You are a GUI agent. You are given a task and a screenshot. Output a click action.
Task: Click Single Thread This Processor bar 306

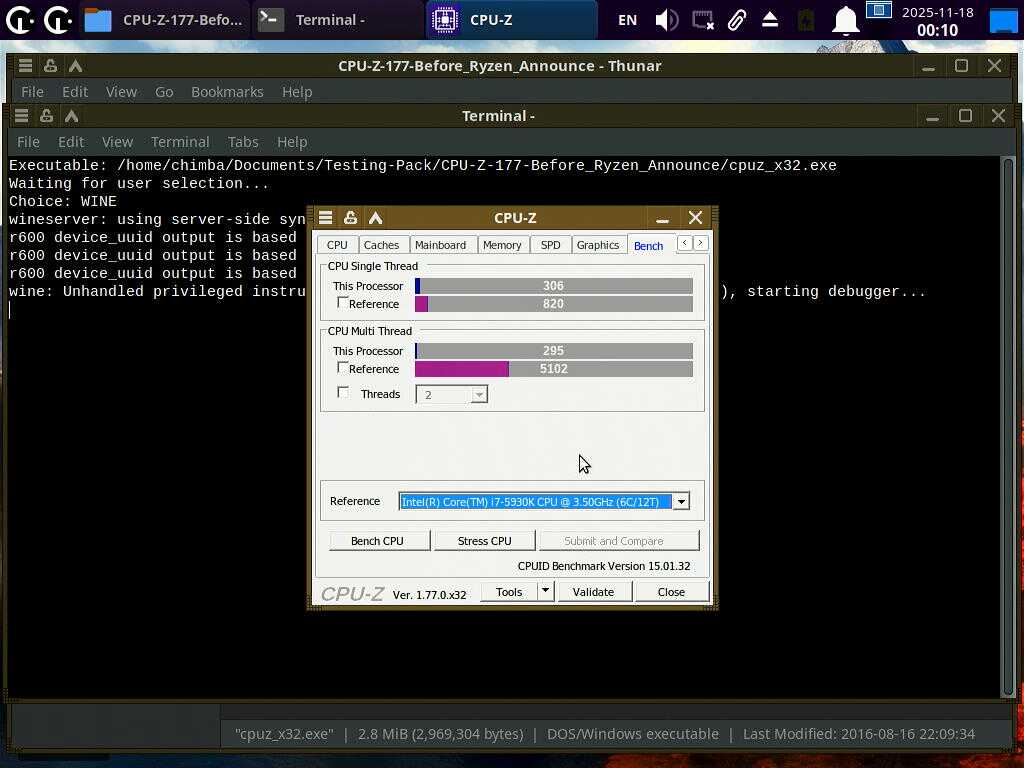554,285
